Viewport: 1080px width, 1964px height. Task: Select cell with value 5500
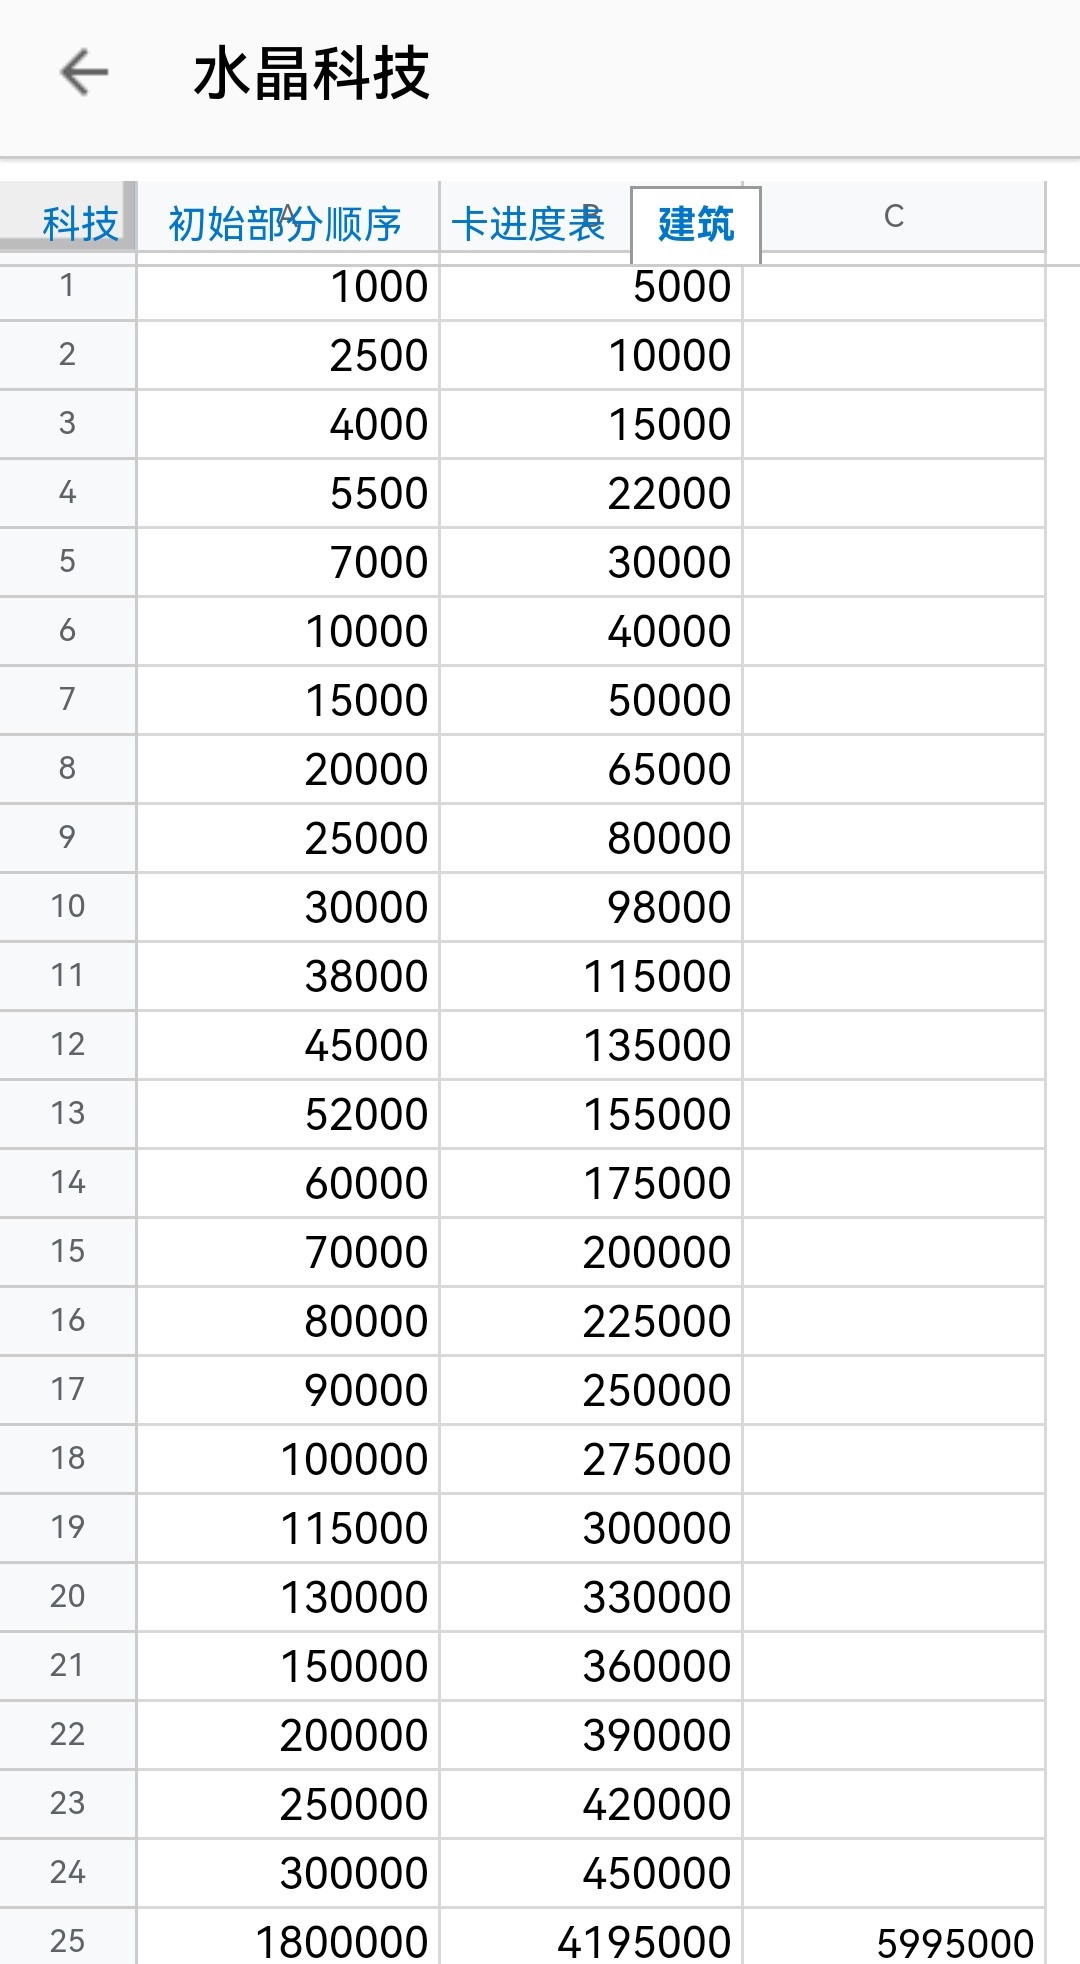point(288,494)
